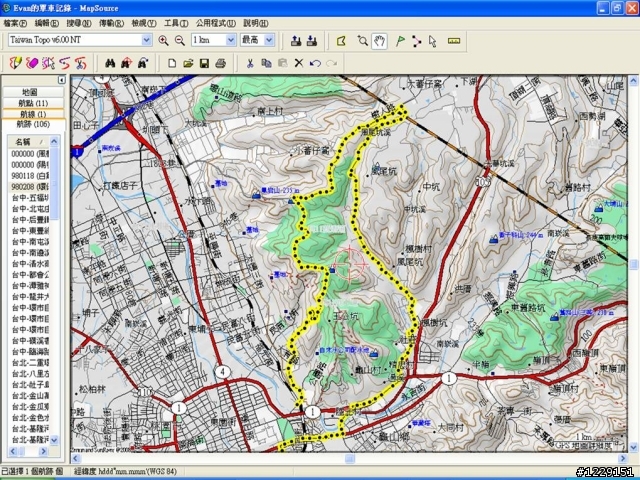Select the 台北-二重 track row

(x=29, y=363)
